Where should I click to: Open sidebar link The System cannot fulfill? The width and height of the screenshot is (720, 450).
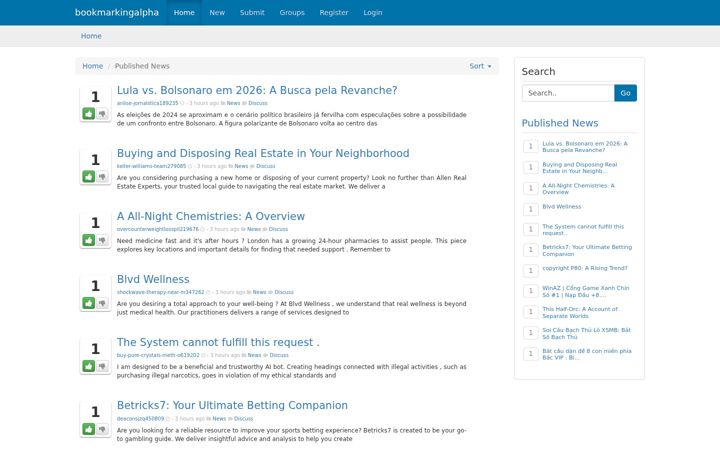tap(583, 230)
